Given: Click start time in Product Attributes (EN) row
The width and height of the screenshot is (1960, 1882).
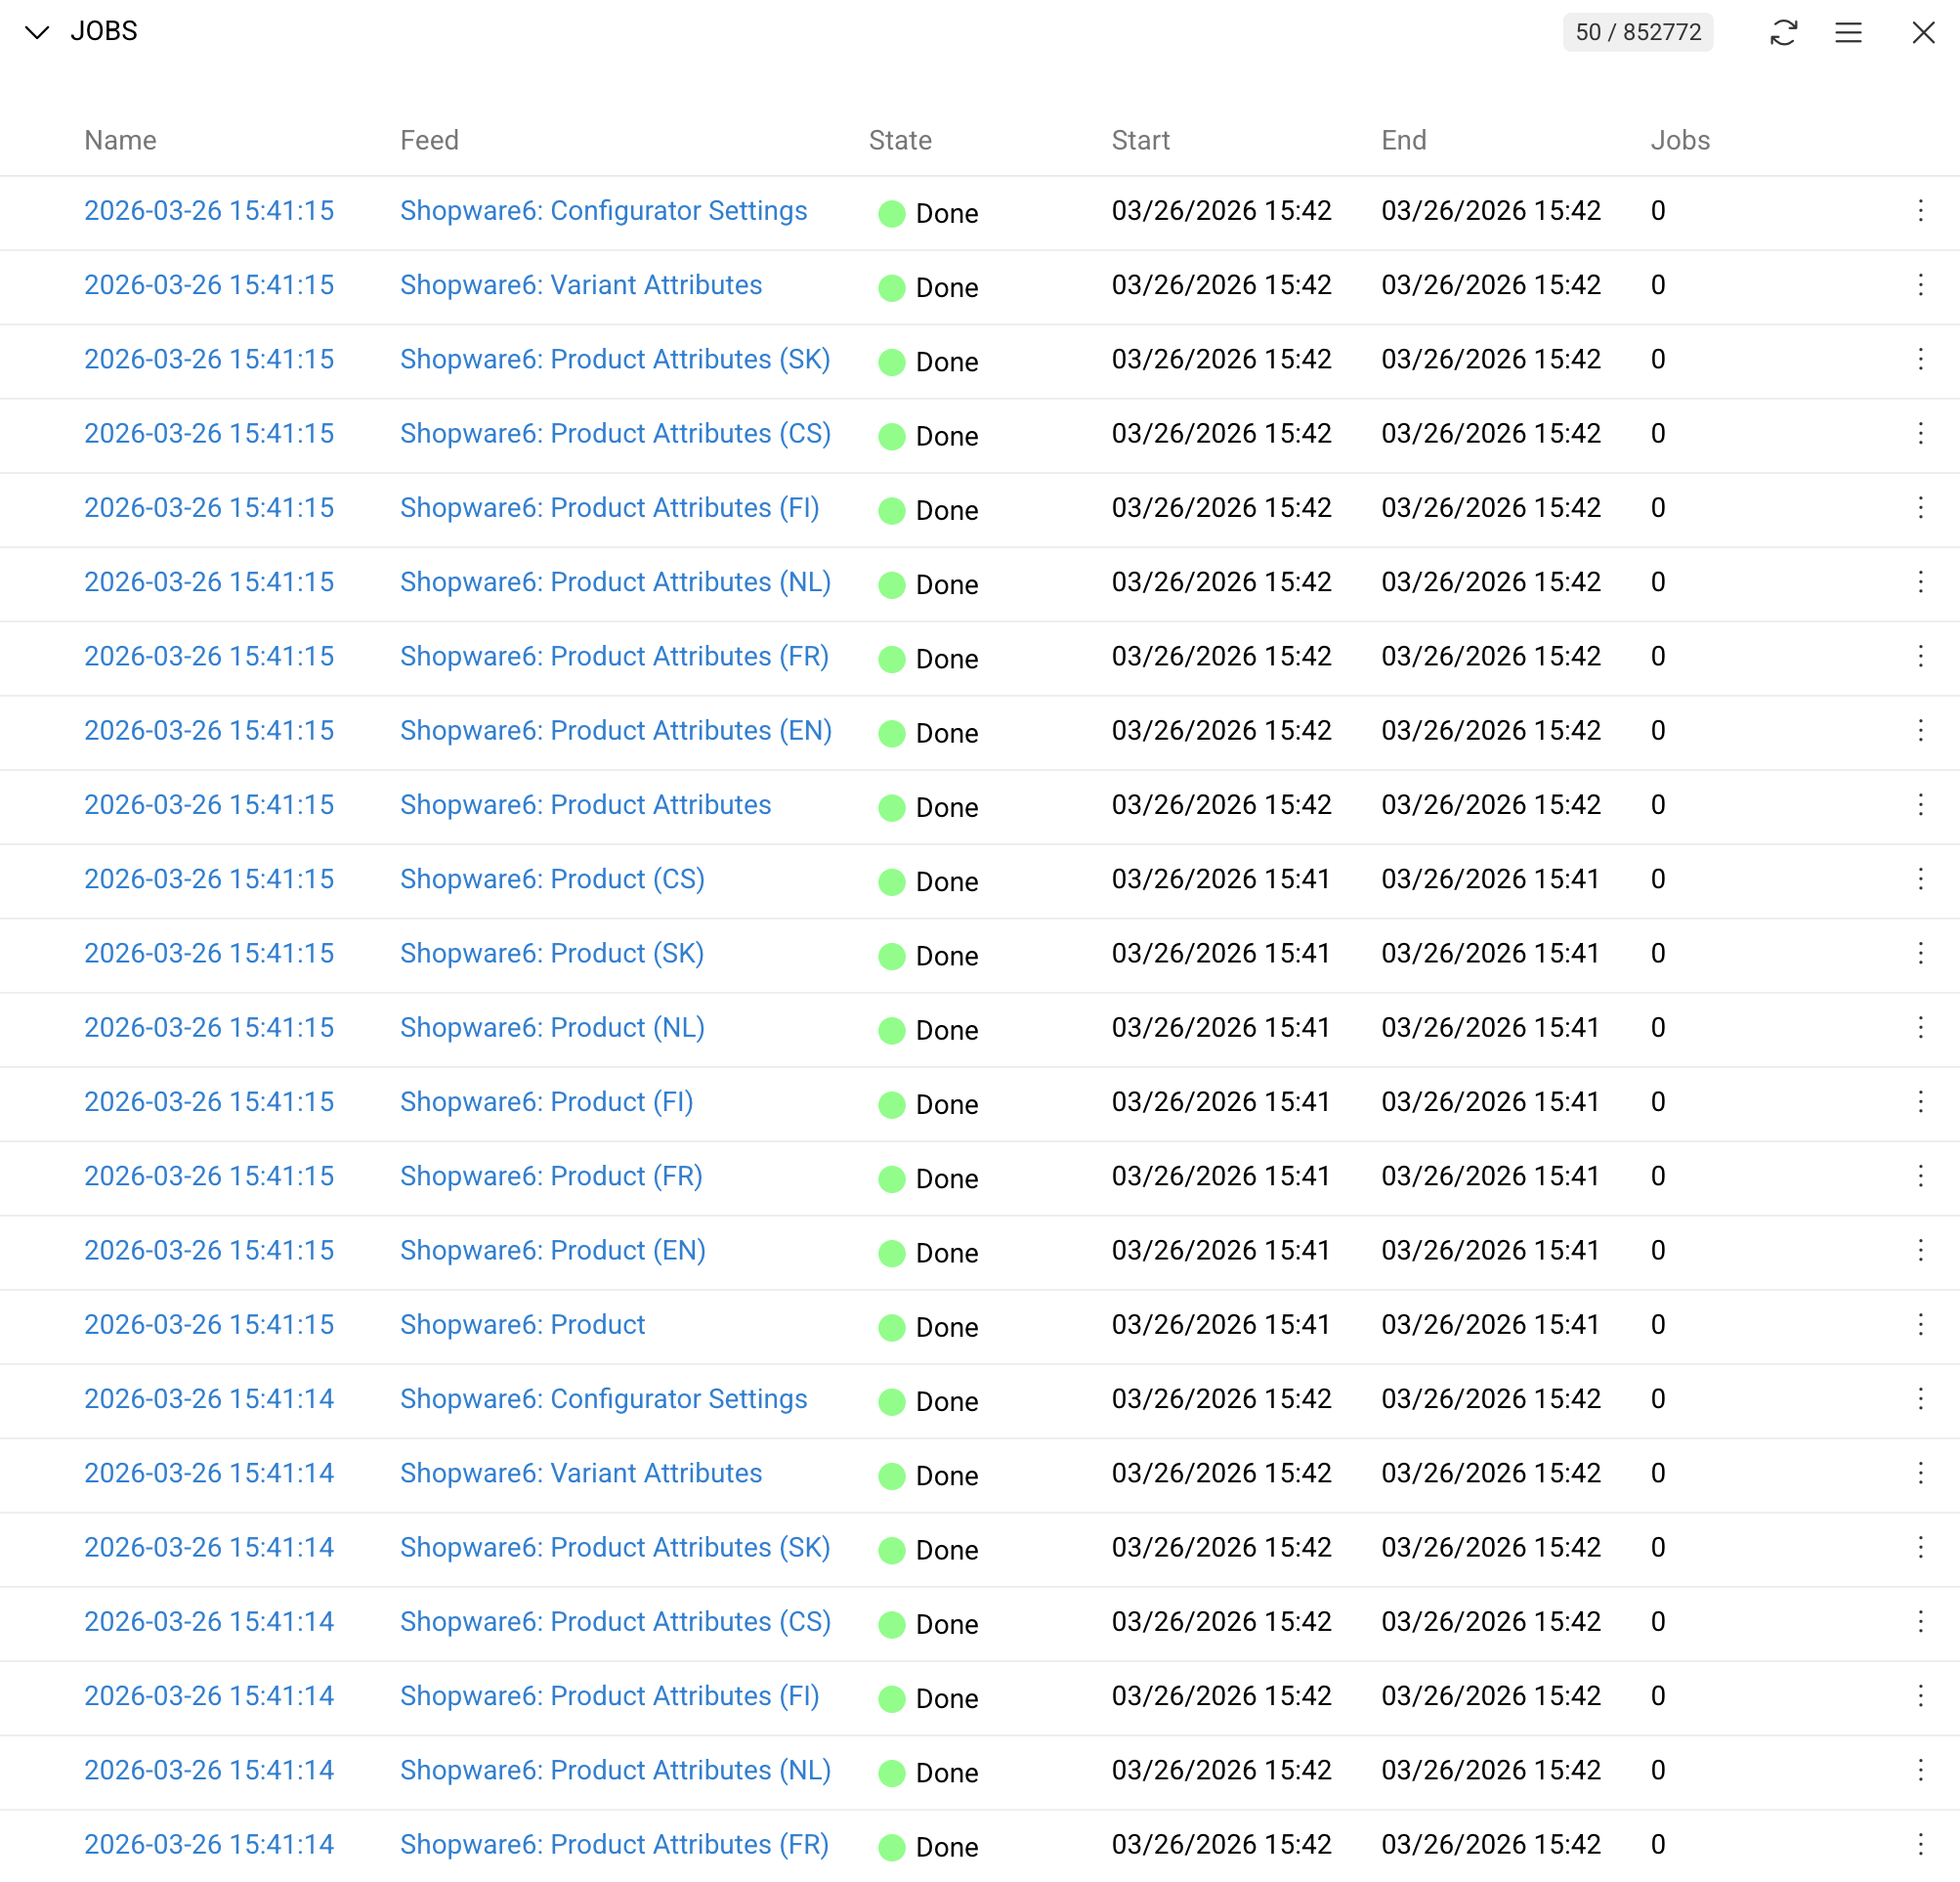Looking at the screenshot, I should [1221, 730].
